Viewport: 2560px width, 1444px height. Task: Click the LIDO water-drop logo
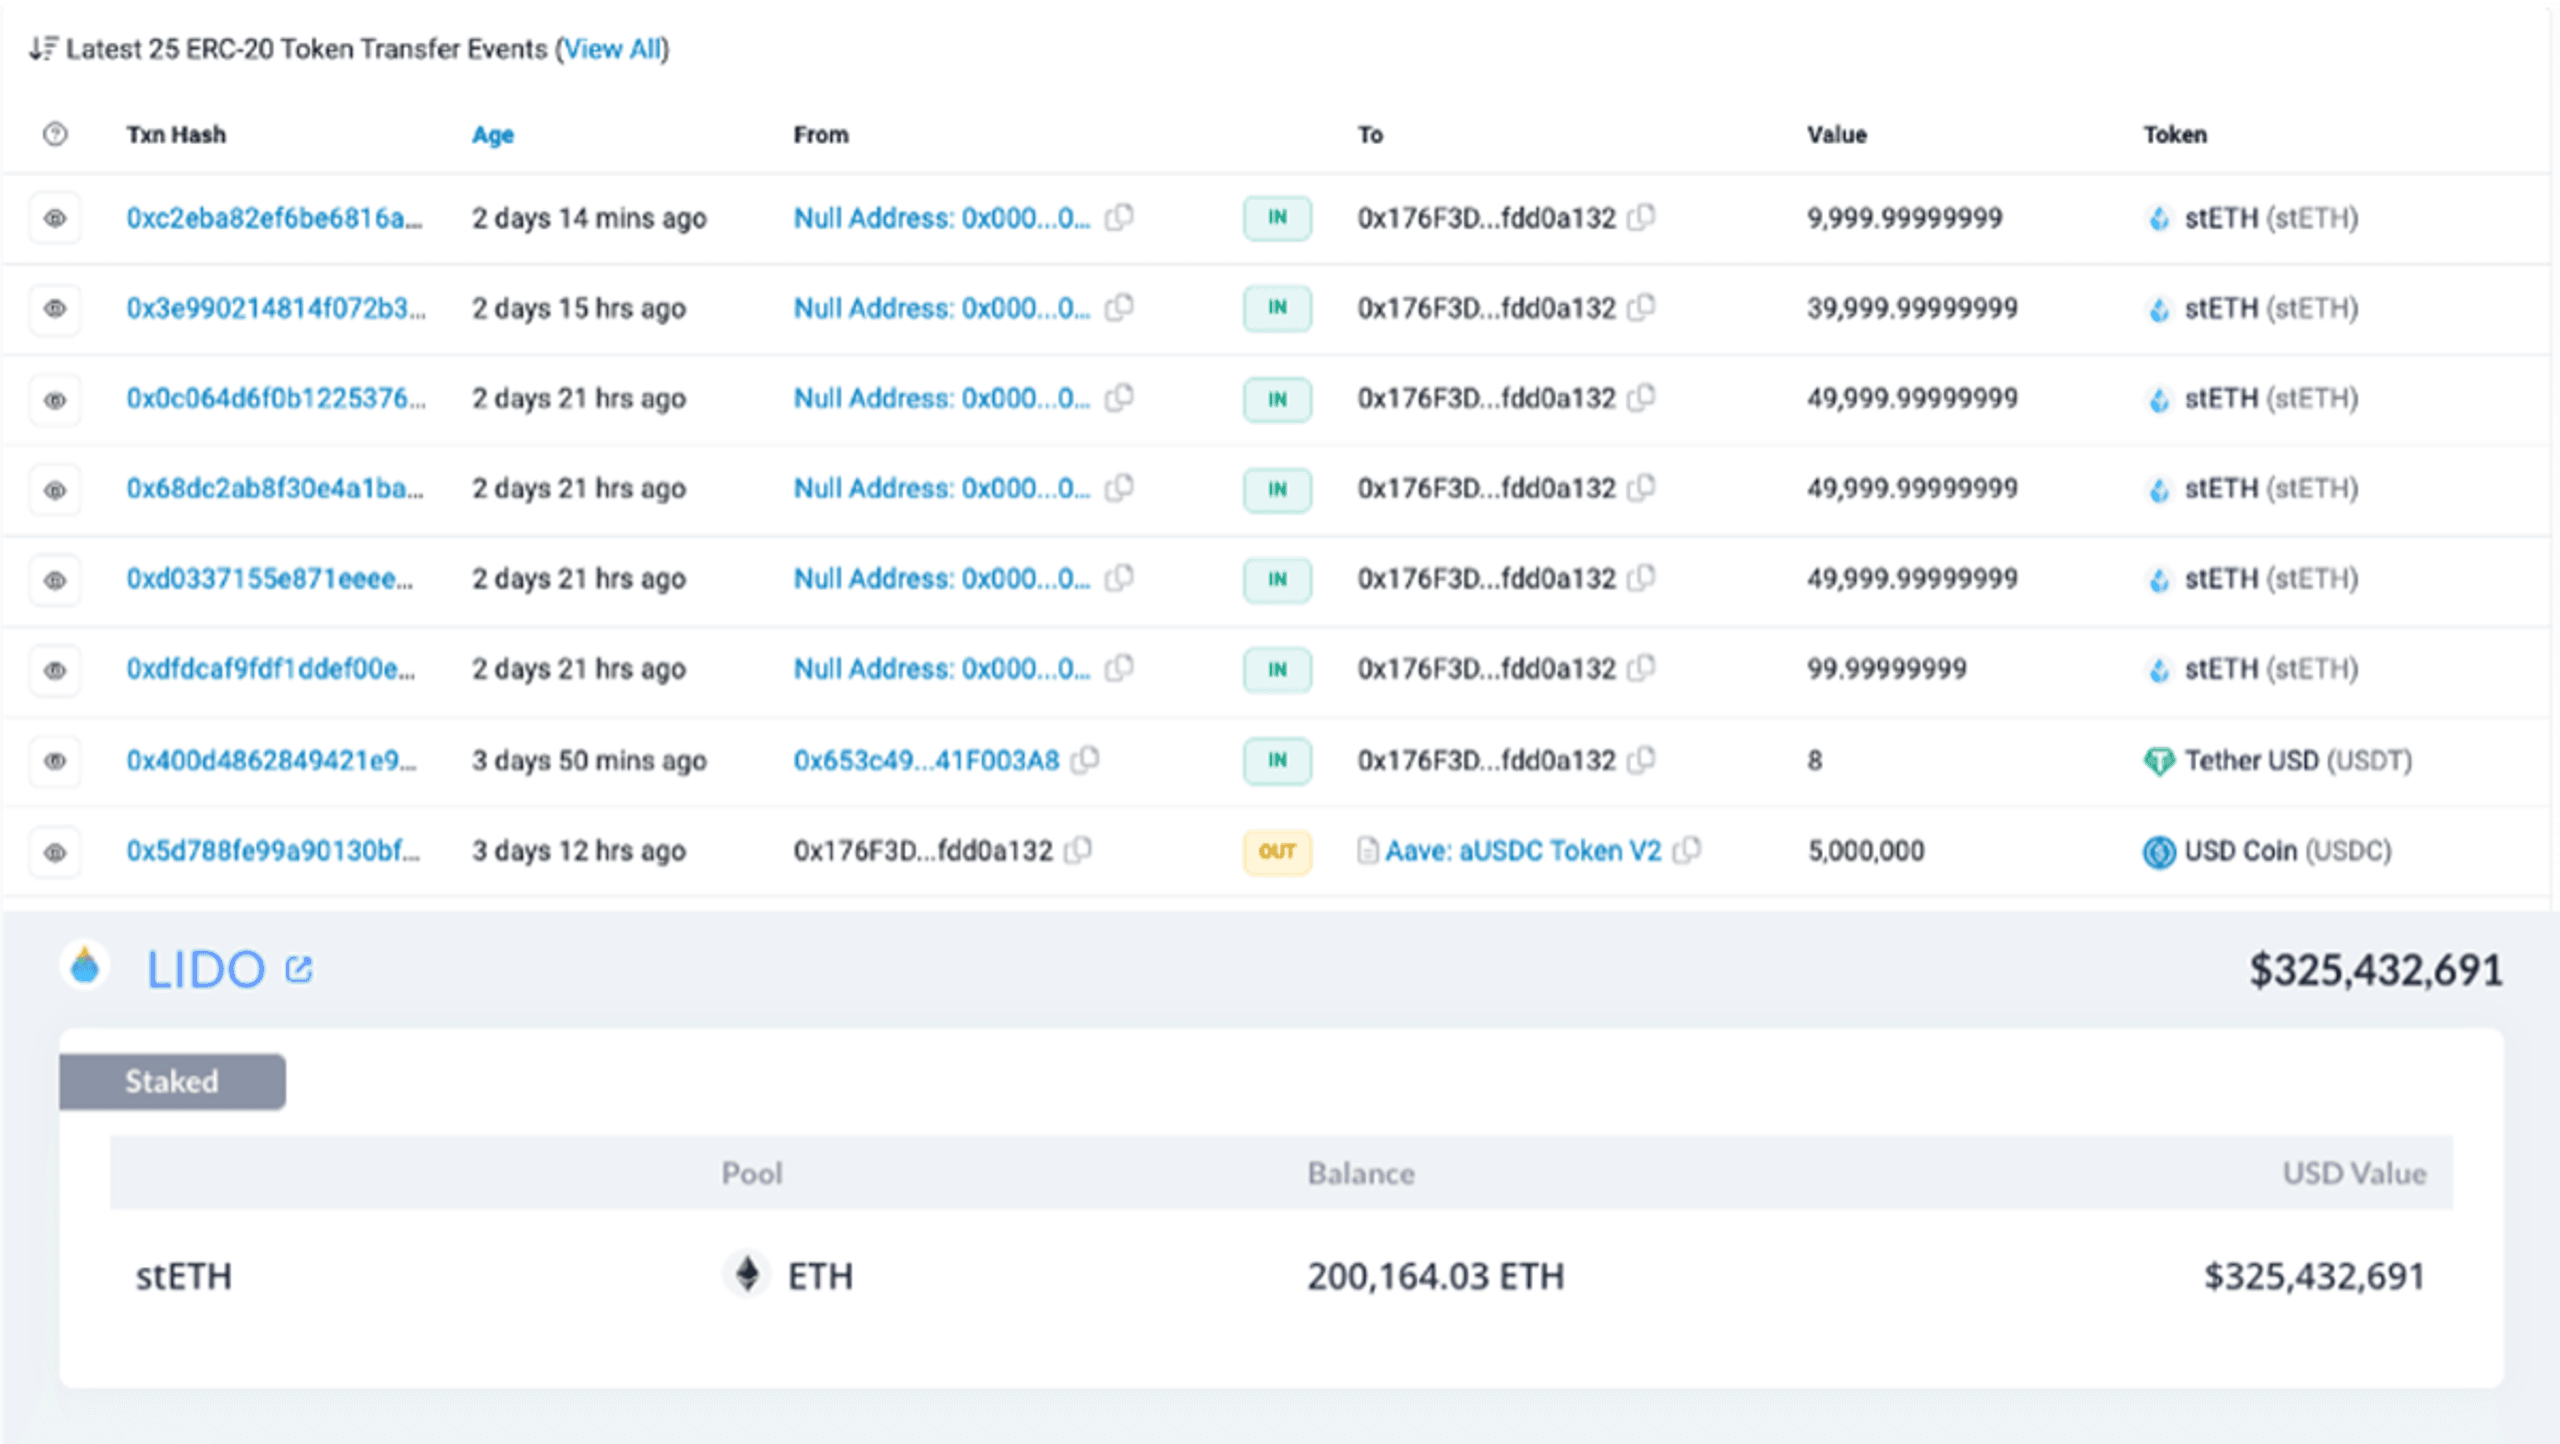point(85,967)
